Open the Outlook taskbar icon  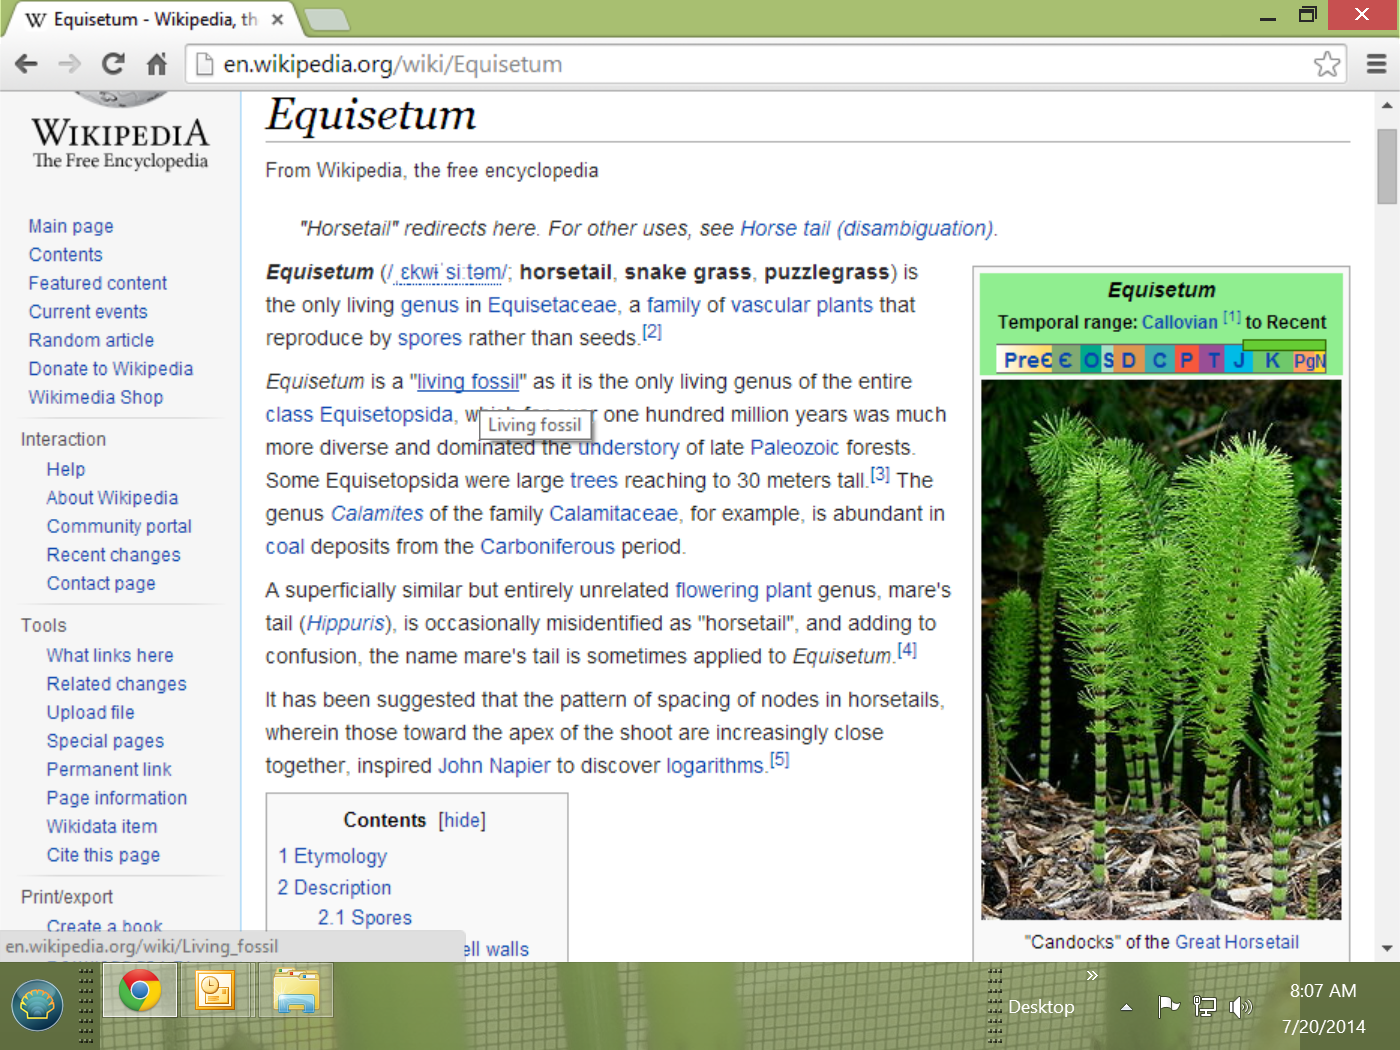216,991
